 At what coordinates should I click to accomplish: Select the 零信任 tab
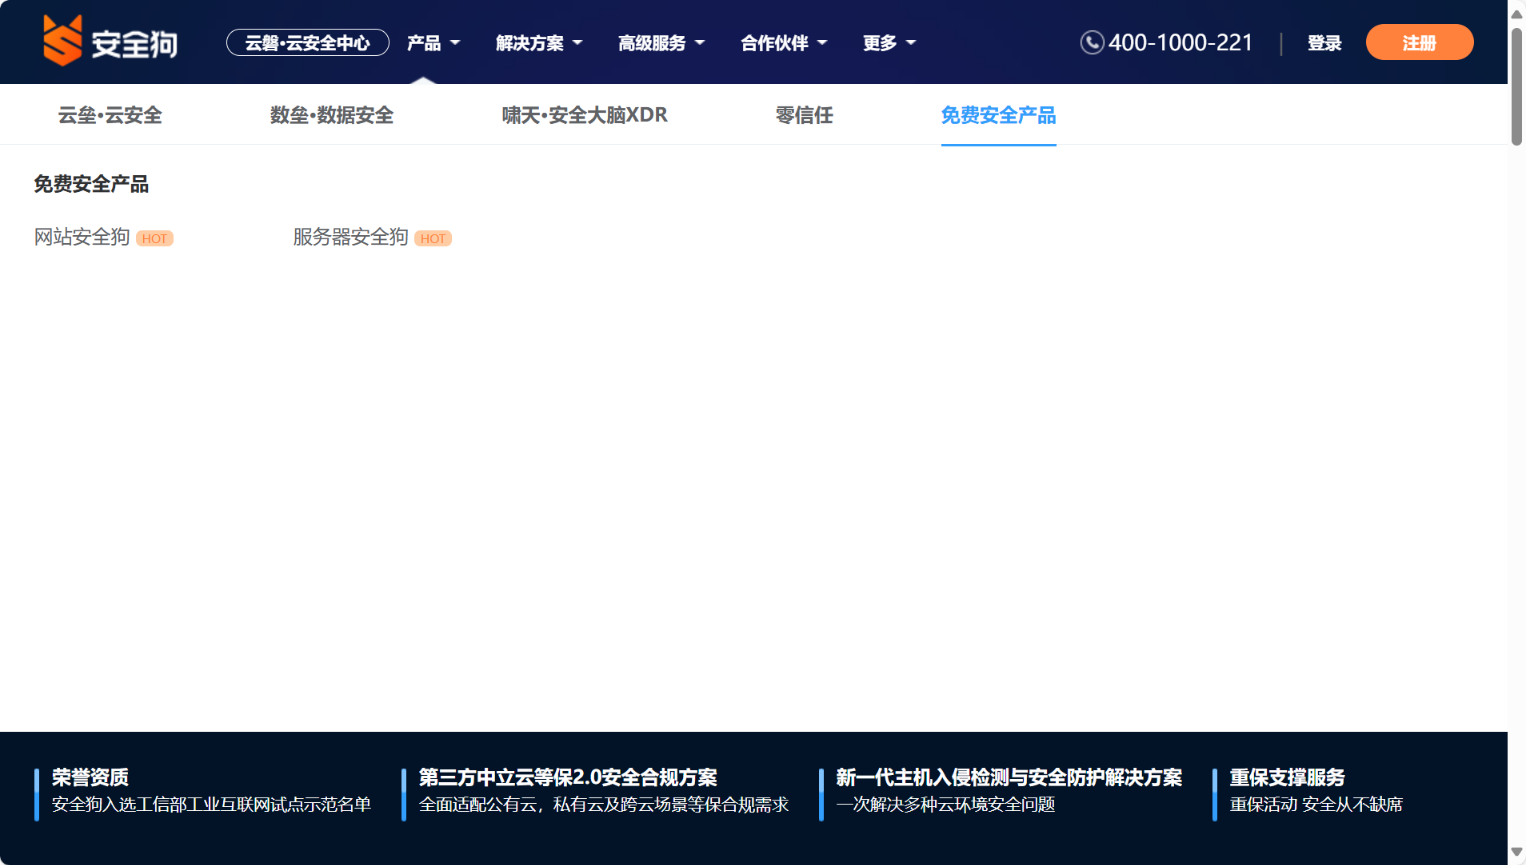[x=805, y=115]
